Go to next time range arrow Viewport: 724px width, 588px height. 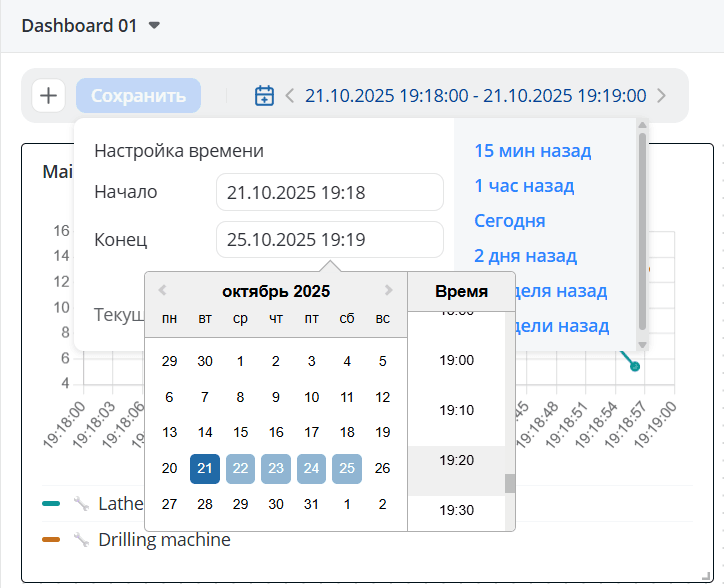click(x=662, y=96)
